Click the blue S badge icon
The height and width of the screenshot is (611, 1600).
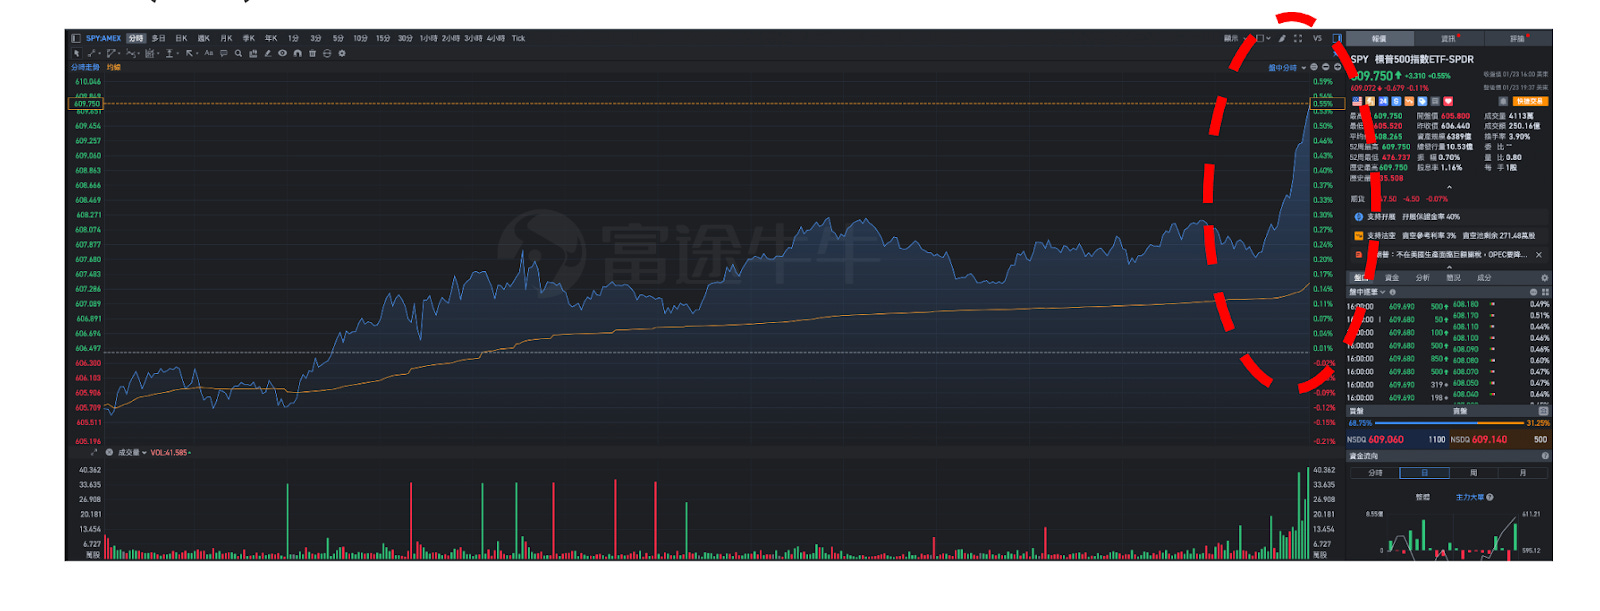tap(1396, 101)
